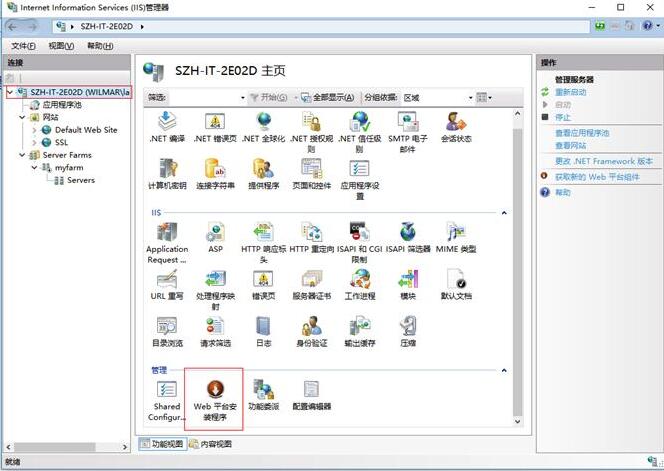Open 服务器证书 feature
The width and height of the screenshot is (664, 471).
(311, 285)
